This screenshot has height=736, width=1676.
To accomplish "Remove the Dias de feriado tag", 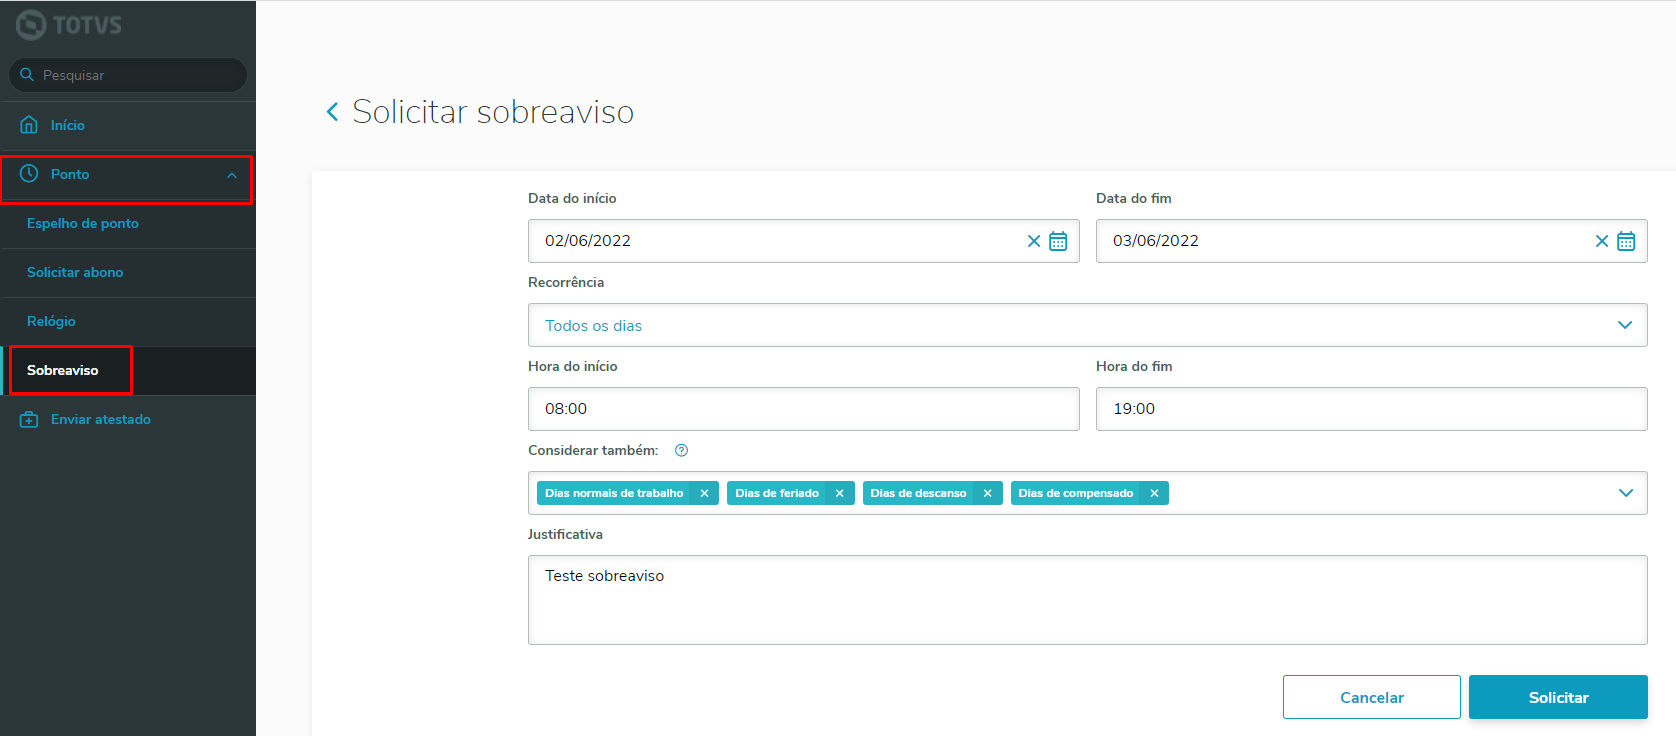I will click(840, 493).
